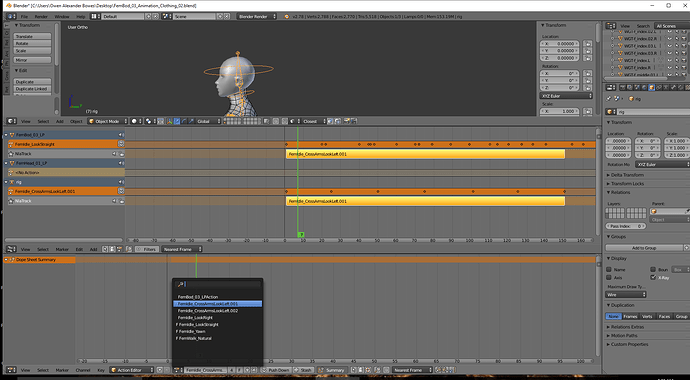The width and height of the screenshot is (690, 380).
Task: Enable the rotate manipulator icon
Action: [184, 121]
